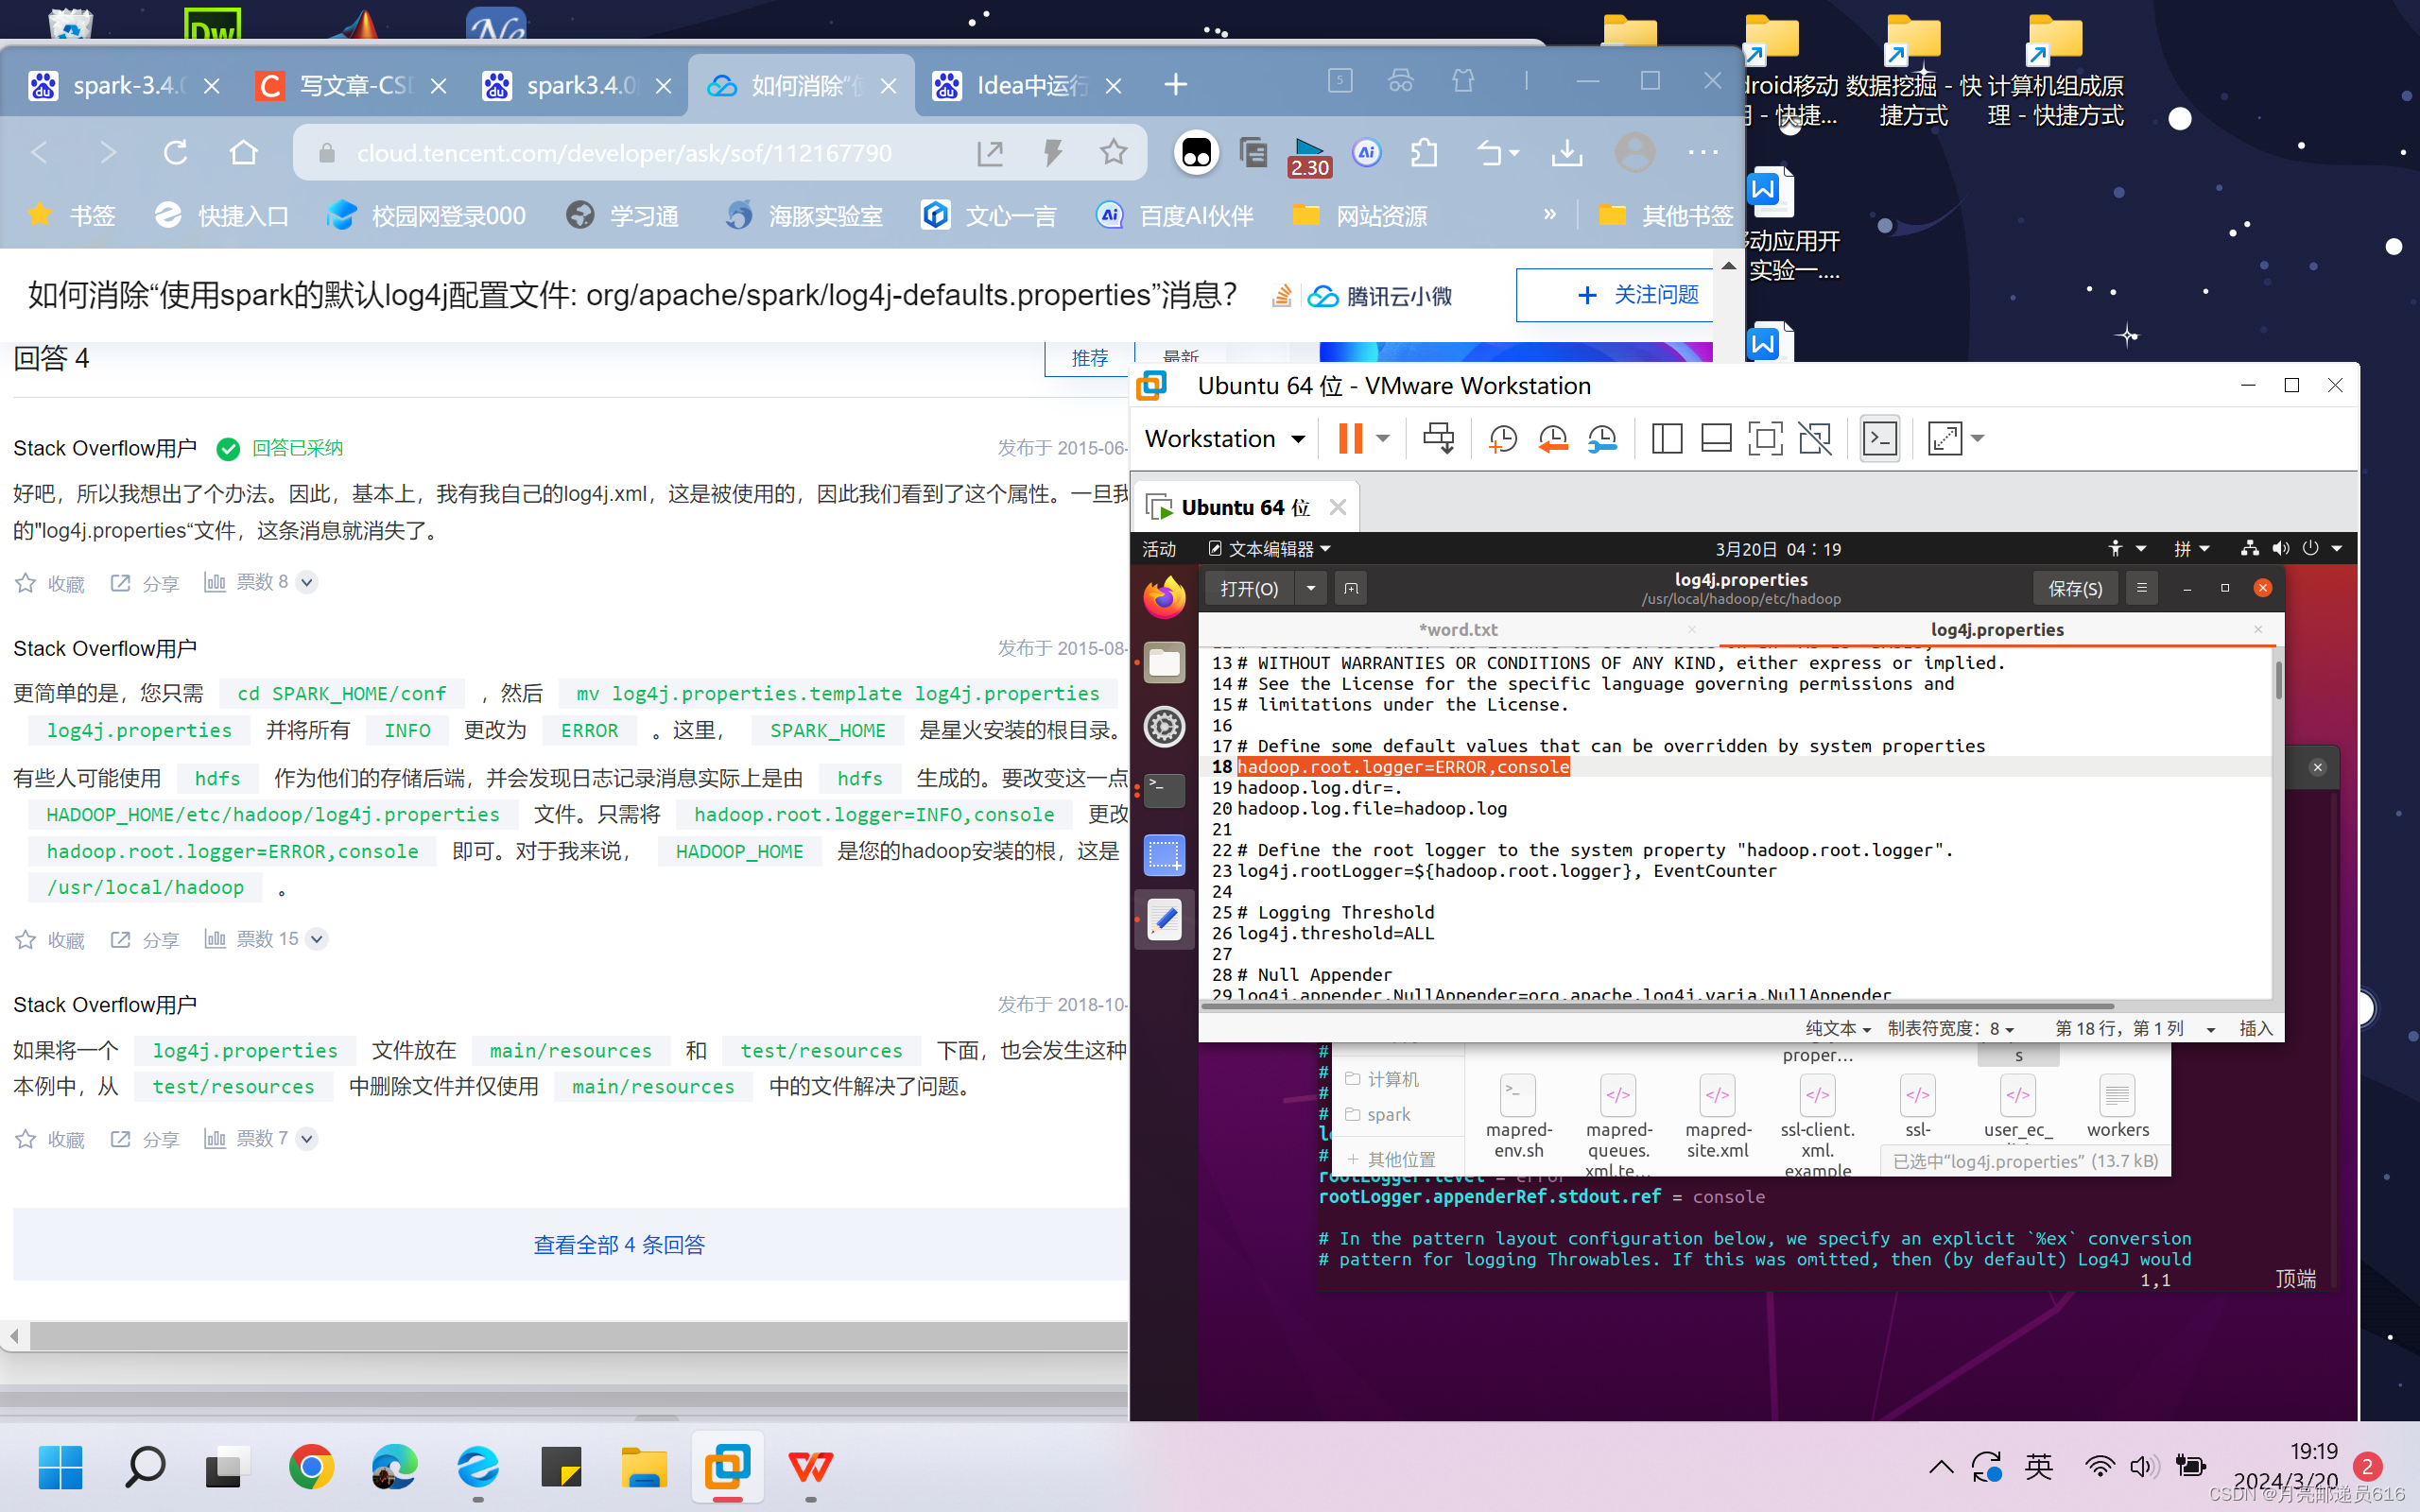Click the 查看全部 4 条回答 link
The height and width of the screenshot is (1512, 2420).
(x=618, y=1244)
